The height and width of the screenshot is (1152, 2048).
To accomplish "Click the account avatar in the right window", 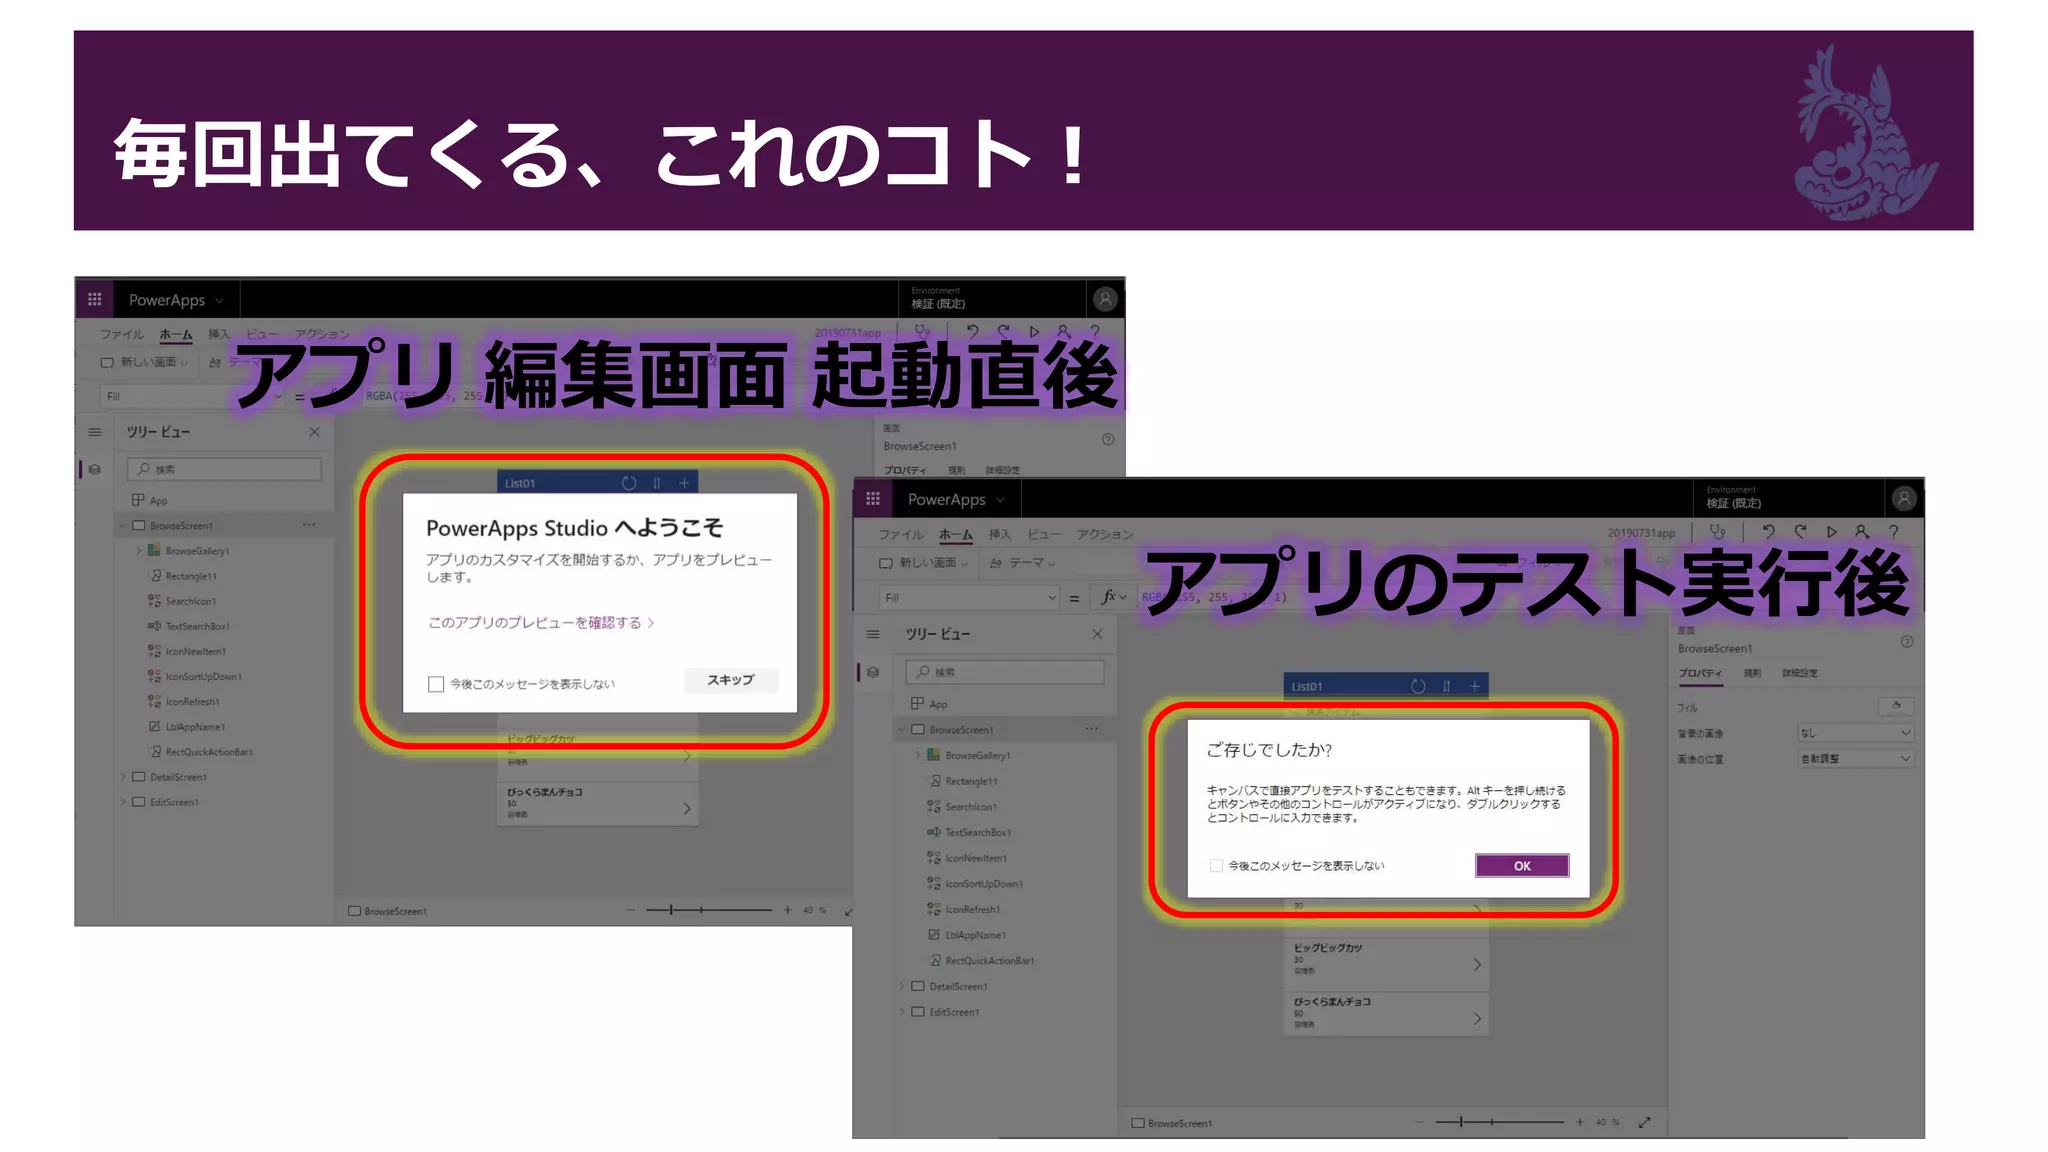I will [1904, 498].
